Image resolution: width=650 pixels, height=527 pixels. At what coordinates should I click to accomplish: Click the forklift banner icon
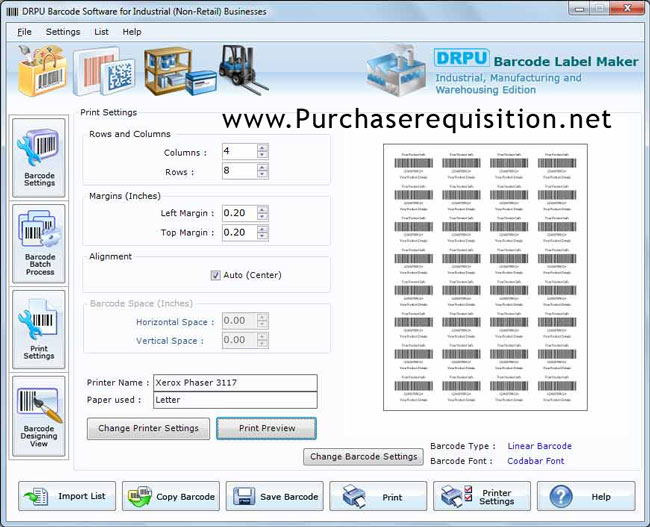click(242, 69)
